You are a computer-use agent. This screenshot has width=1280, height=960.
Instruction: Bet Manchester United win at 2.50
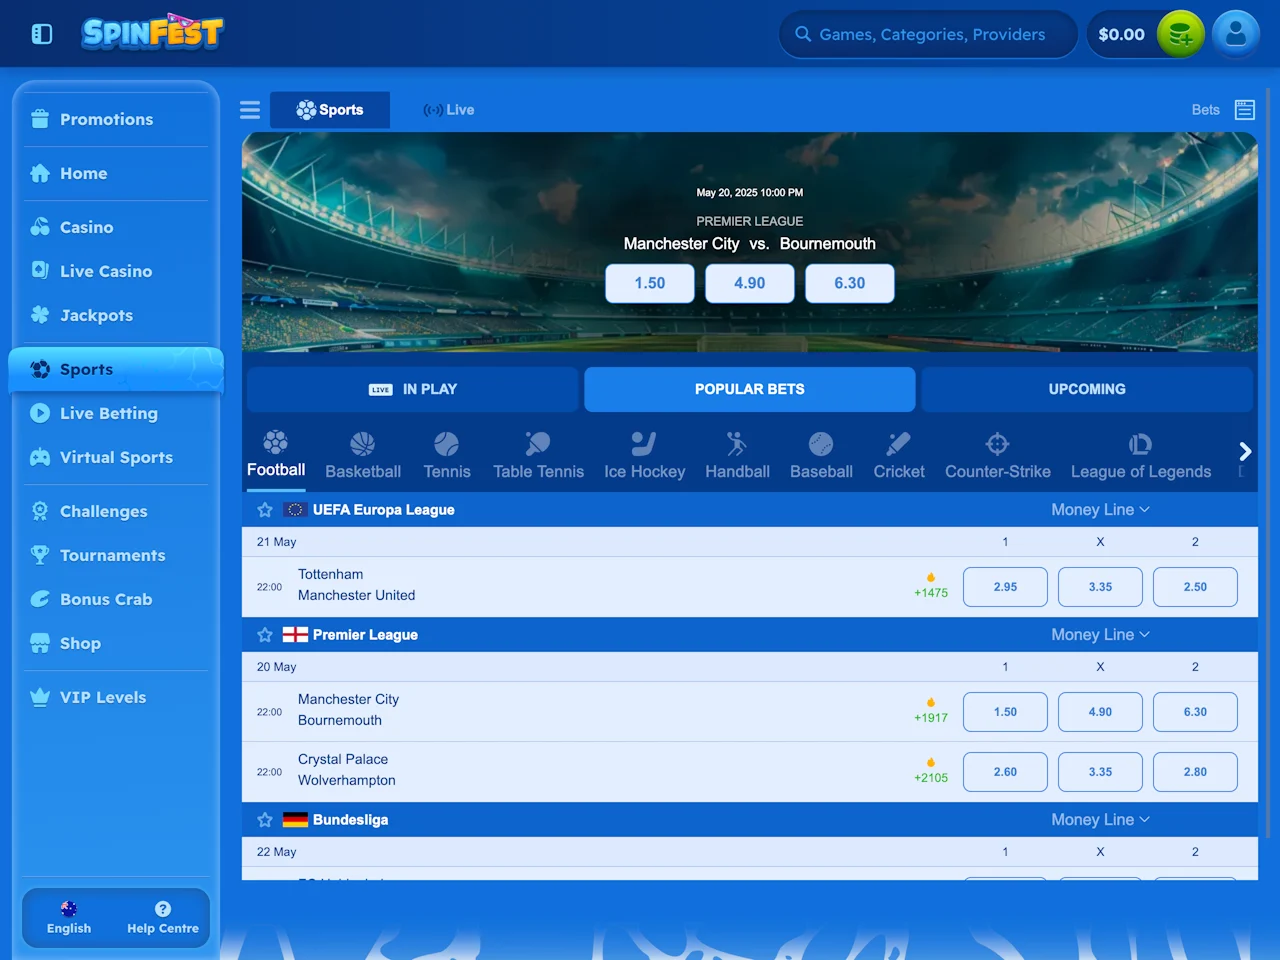(x=1195, y=587)
